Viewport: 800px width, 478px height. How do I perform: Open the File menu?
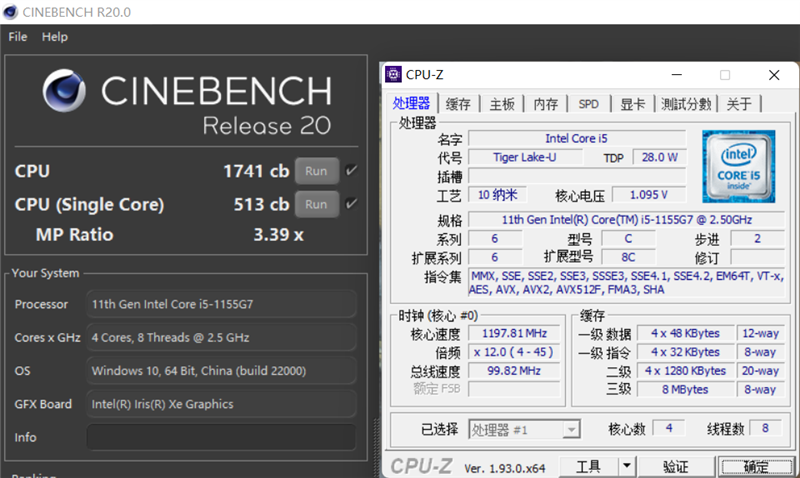[17, 37]
